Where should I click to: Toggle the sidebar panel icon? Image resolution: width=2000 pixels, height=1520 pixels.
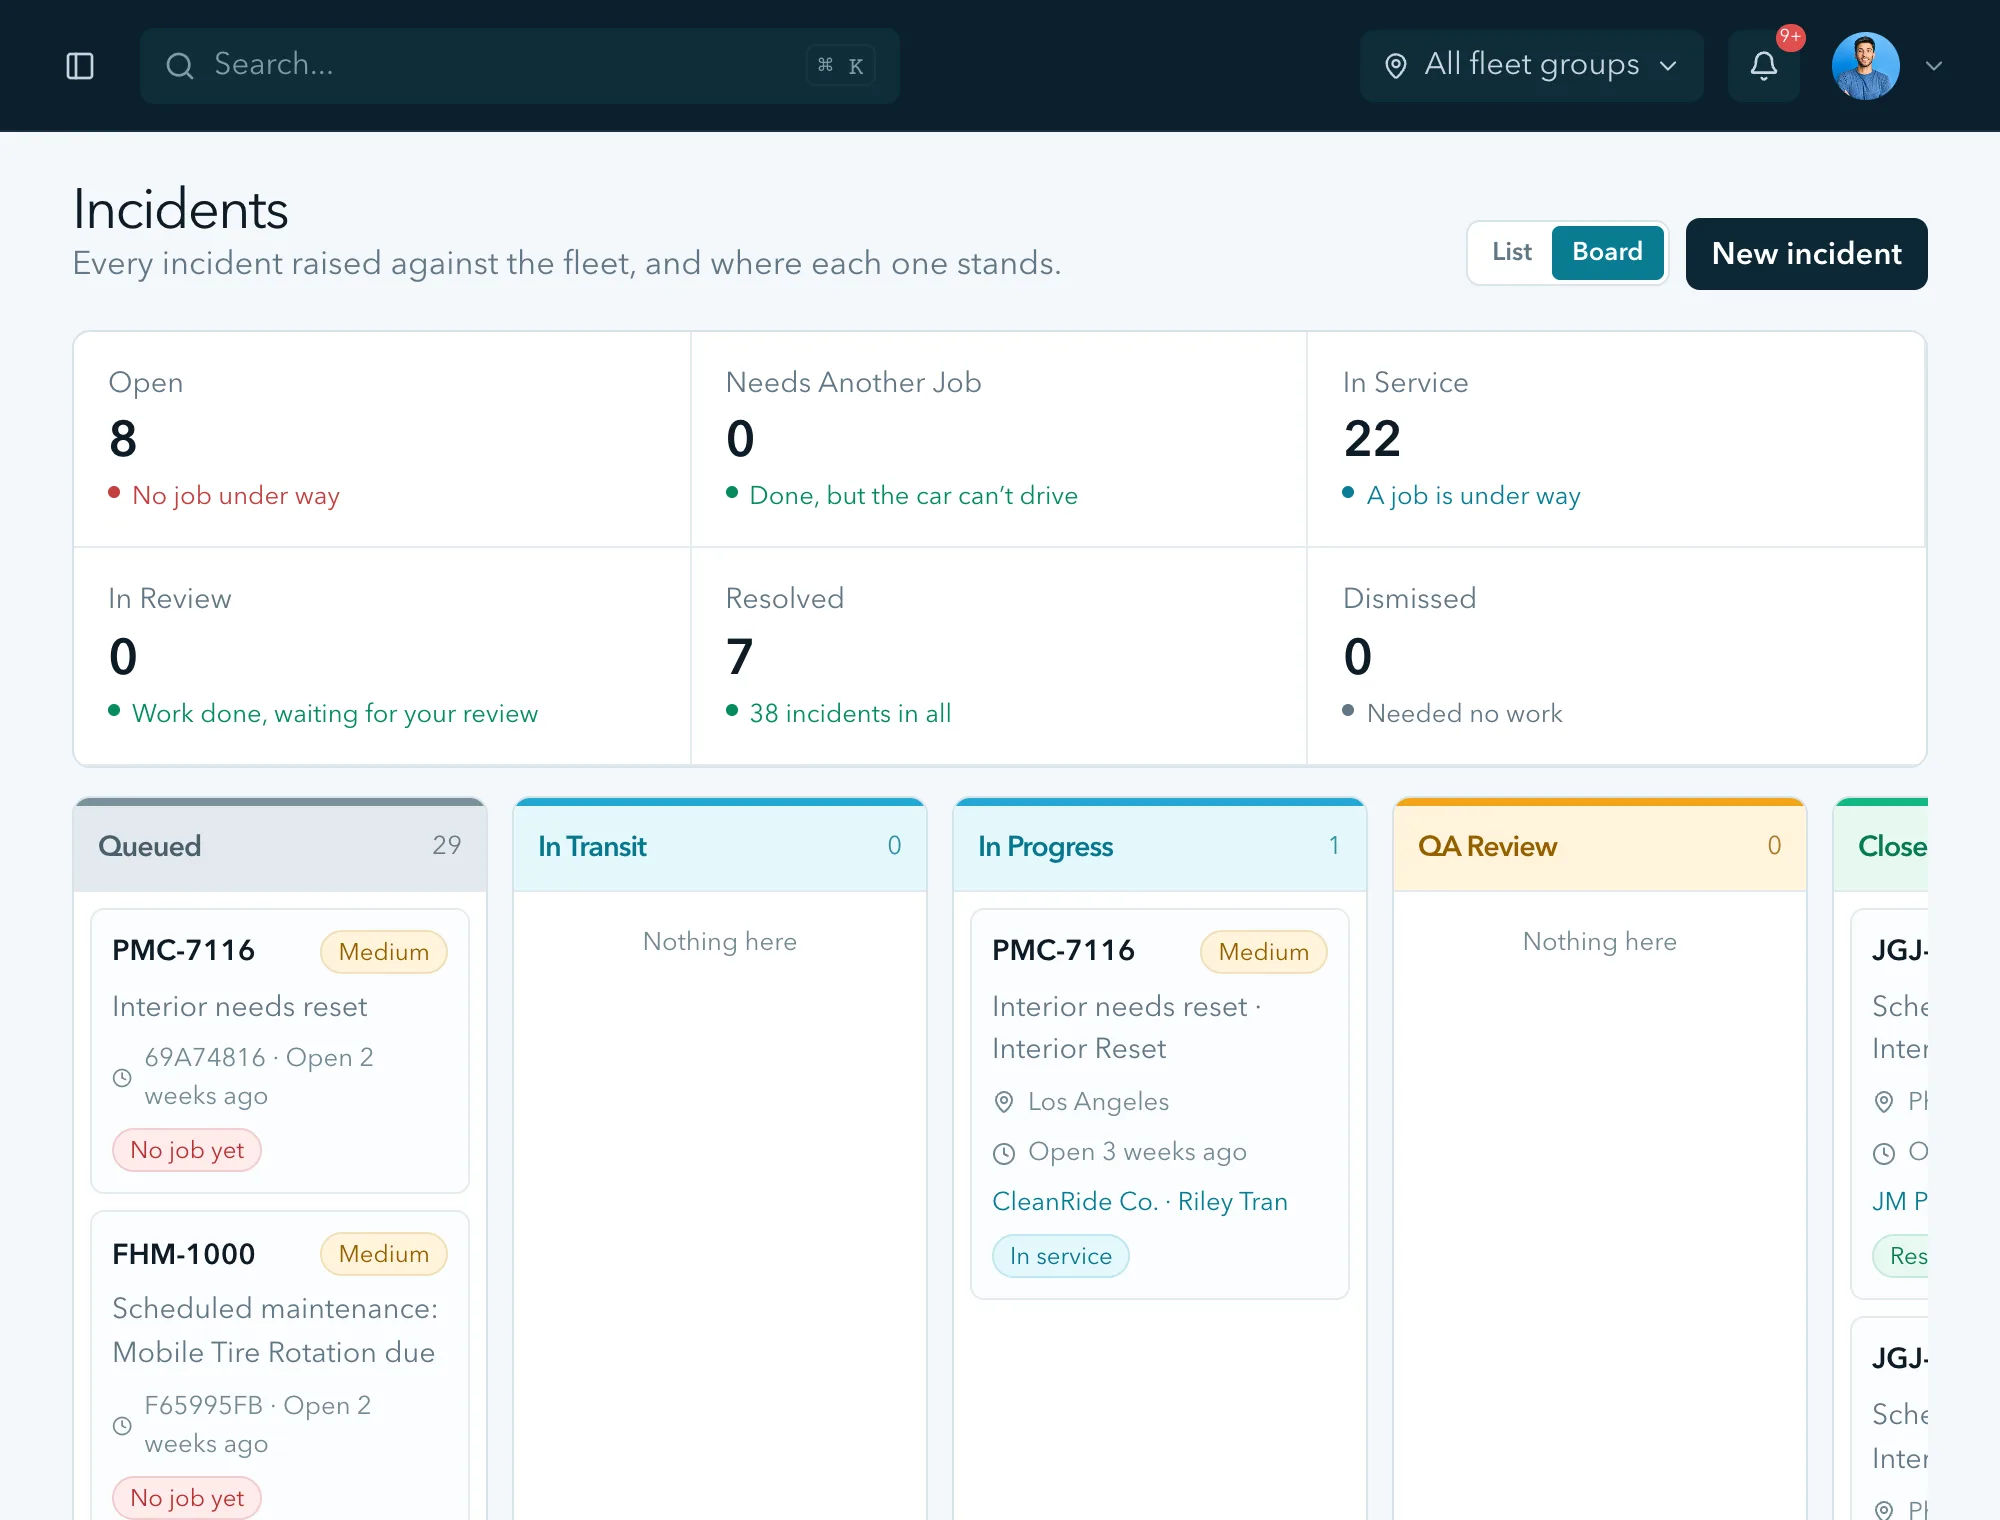tap(80, 66)
